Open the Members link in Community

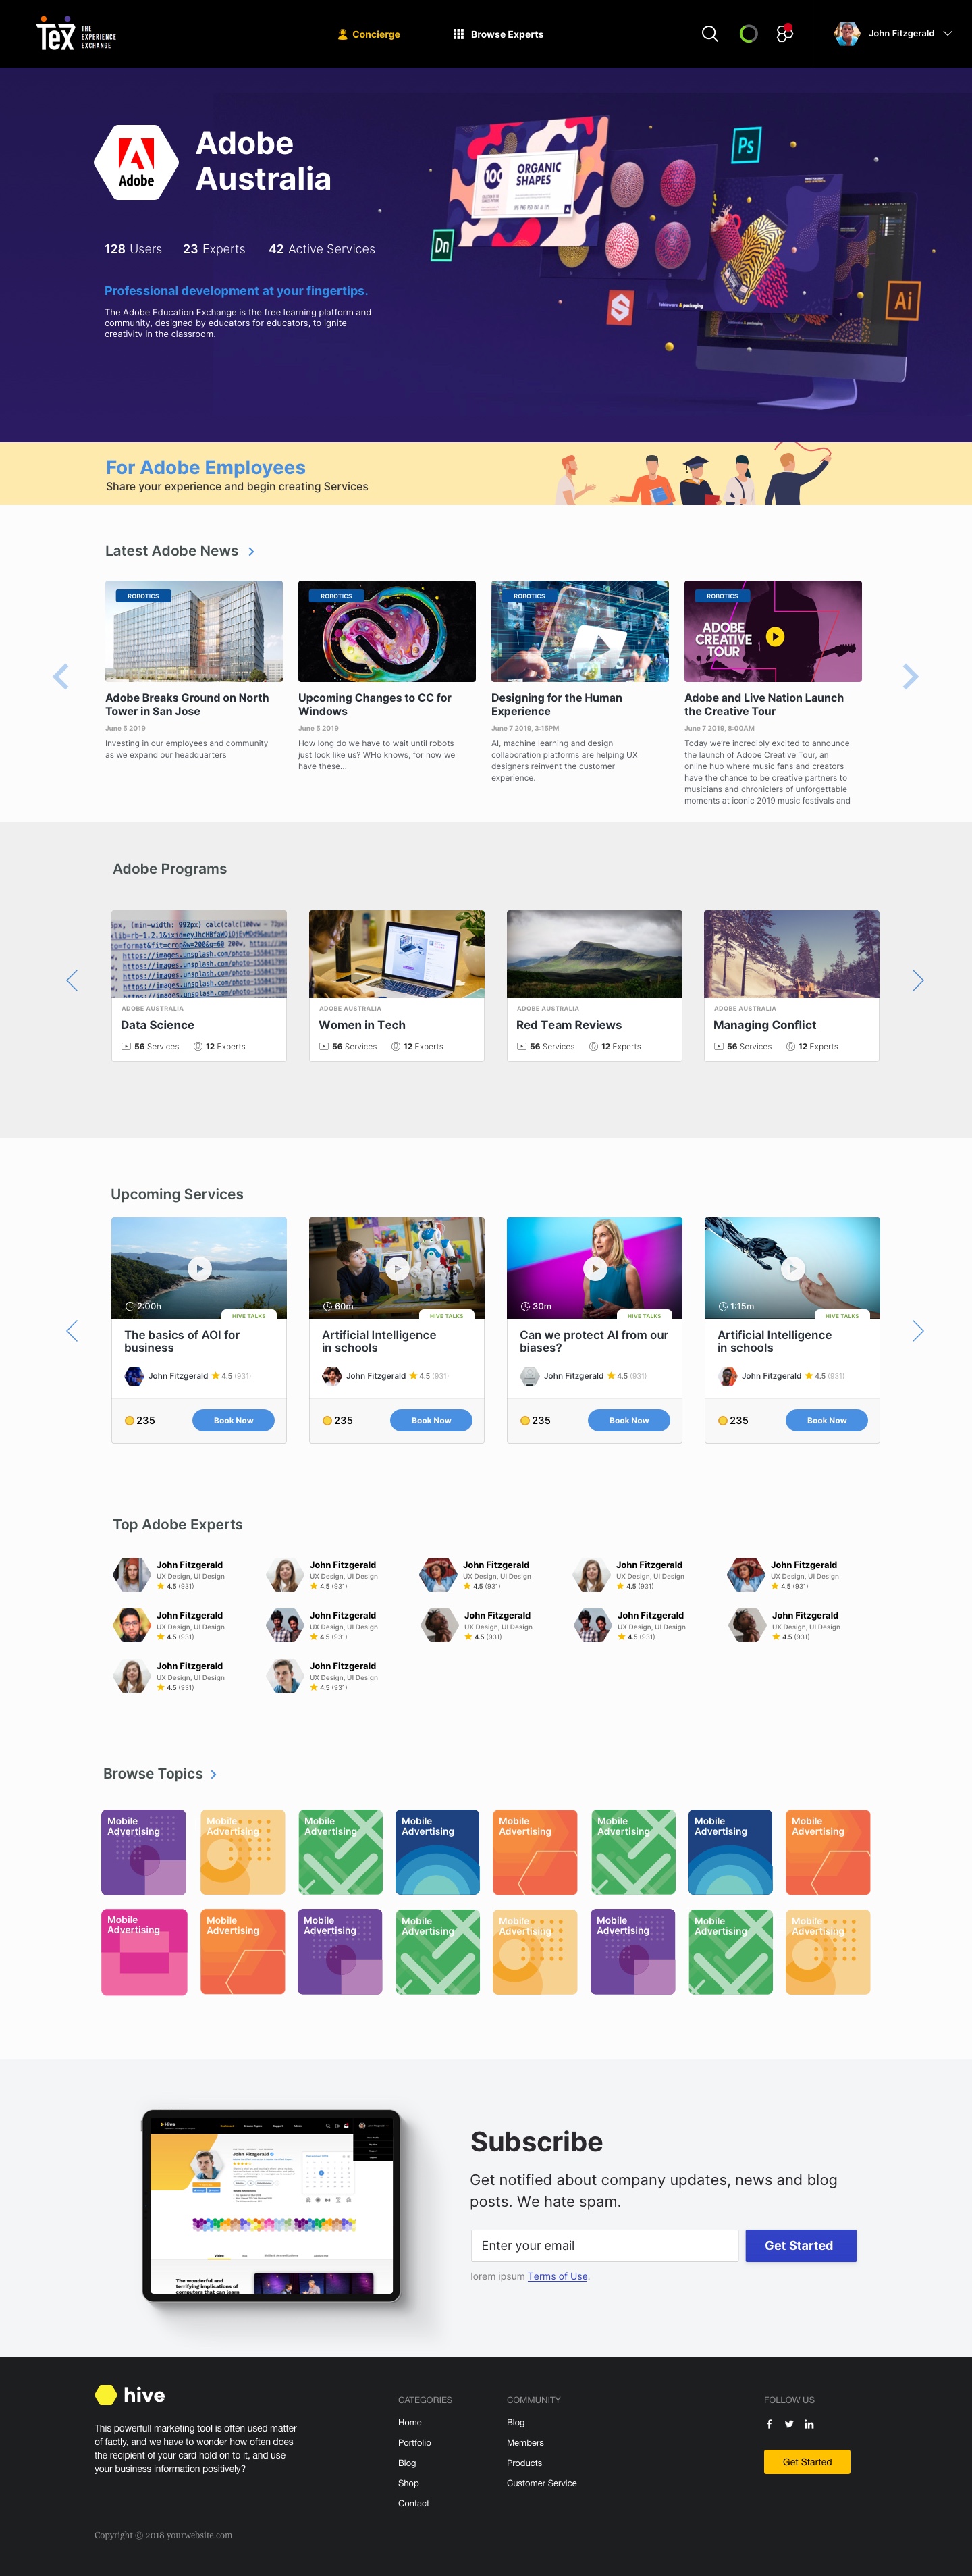point(525,2442)
